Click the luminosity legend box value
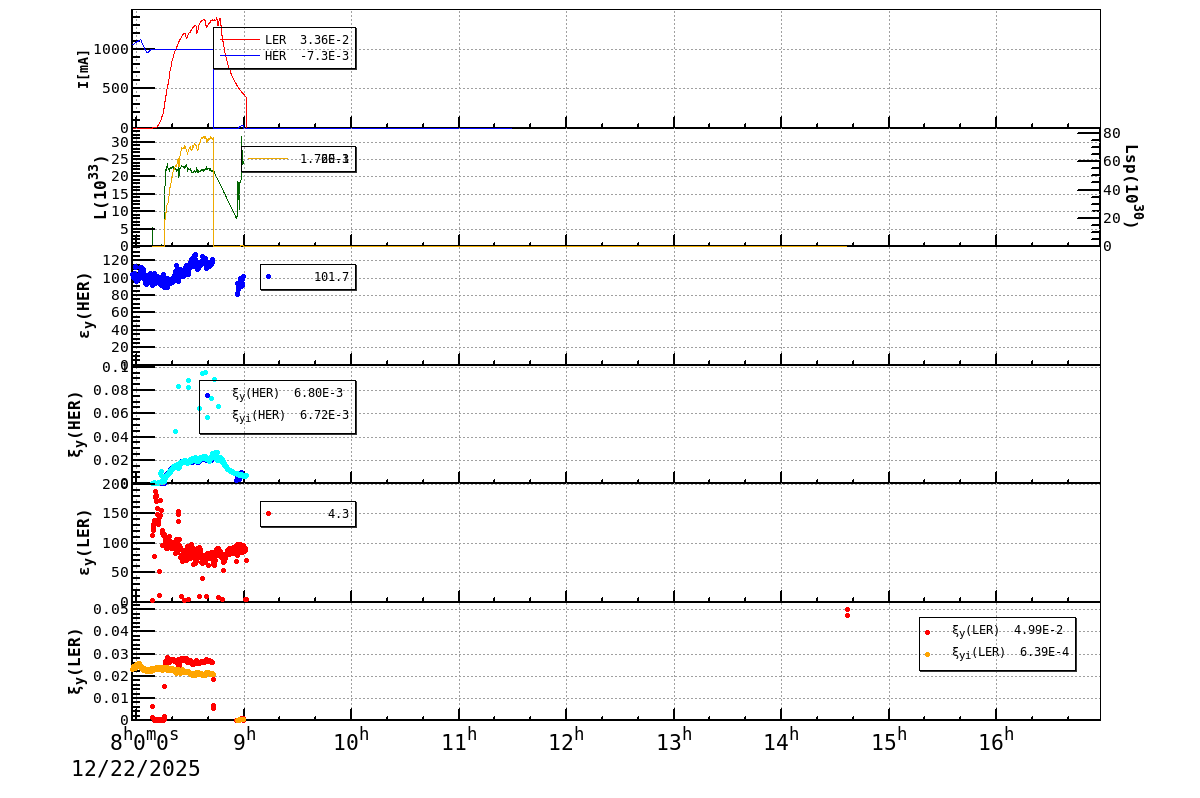1200x798 pixels. click(325, 159)
